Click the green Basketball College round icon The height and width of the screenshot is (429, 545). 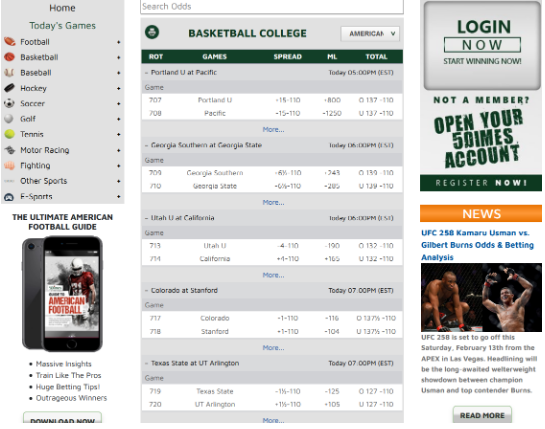click(152, 32)
